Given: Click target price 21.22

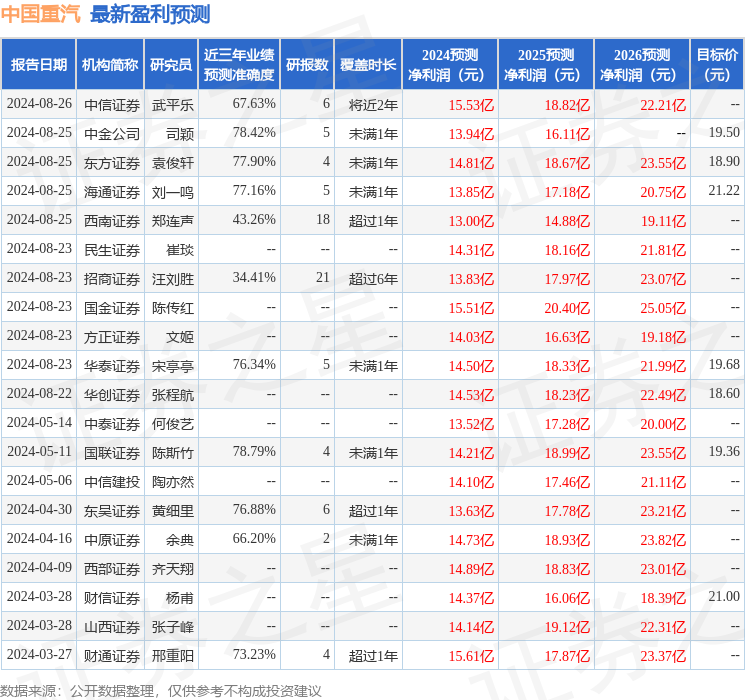Looking at the screenshot, I should coord(724,190).
